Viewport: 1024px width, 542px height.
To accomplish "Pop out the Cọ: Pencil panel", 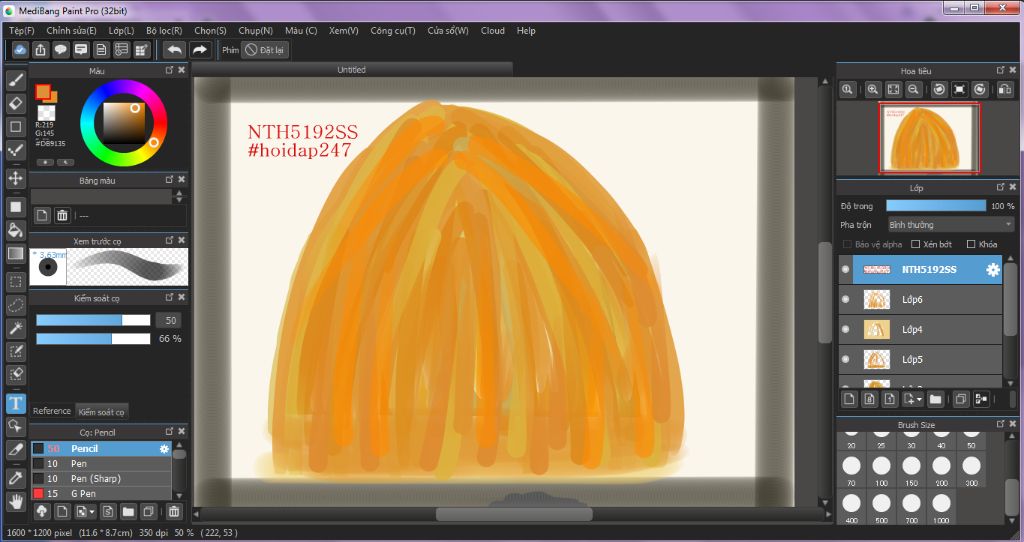I will click(169, 432).
